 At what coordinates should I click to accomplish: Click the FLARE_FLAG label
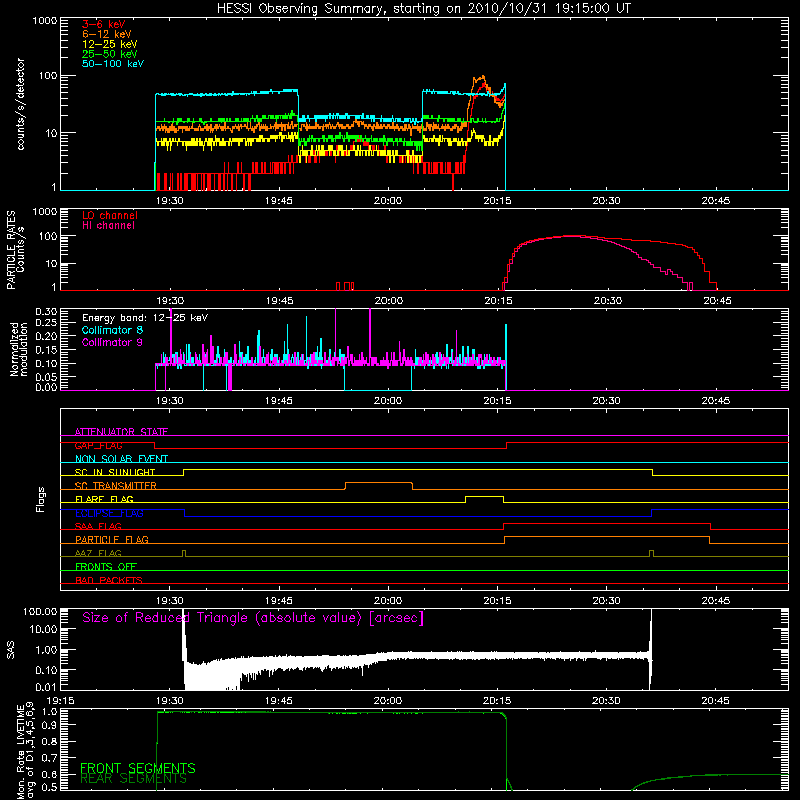pos(104,499)
